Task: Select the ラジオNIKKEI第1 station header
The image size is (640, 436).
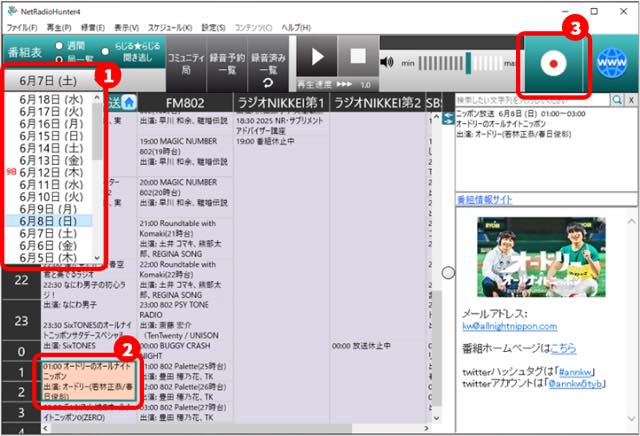Action: (x=281, y=103)
